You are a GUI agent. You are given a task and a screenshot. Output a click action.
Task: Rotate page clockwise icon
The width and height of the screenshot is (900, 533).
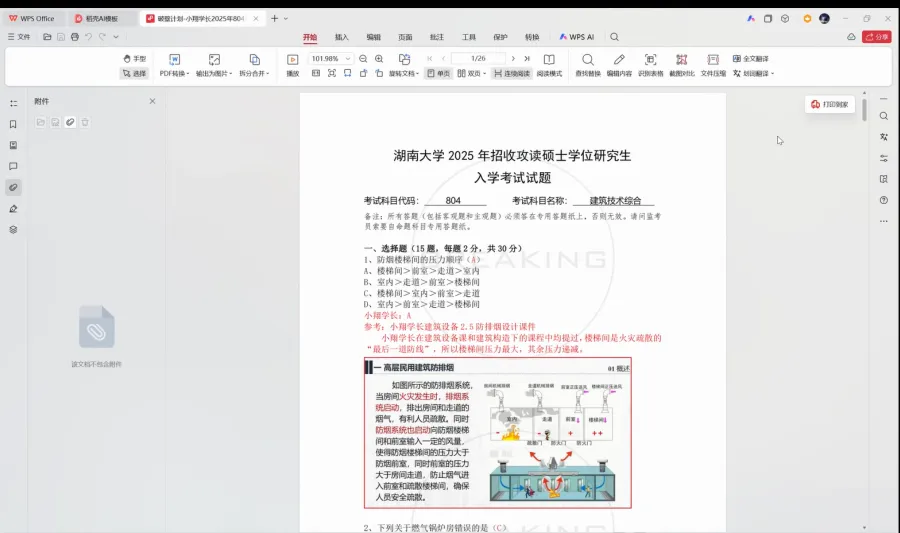tap(379, 73)
